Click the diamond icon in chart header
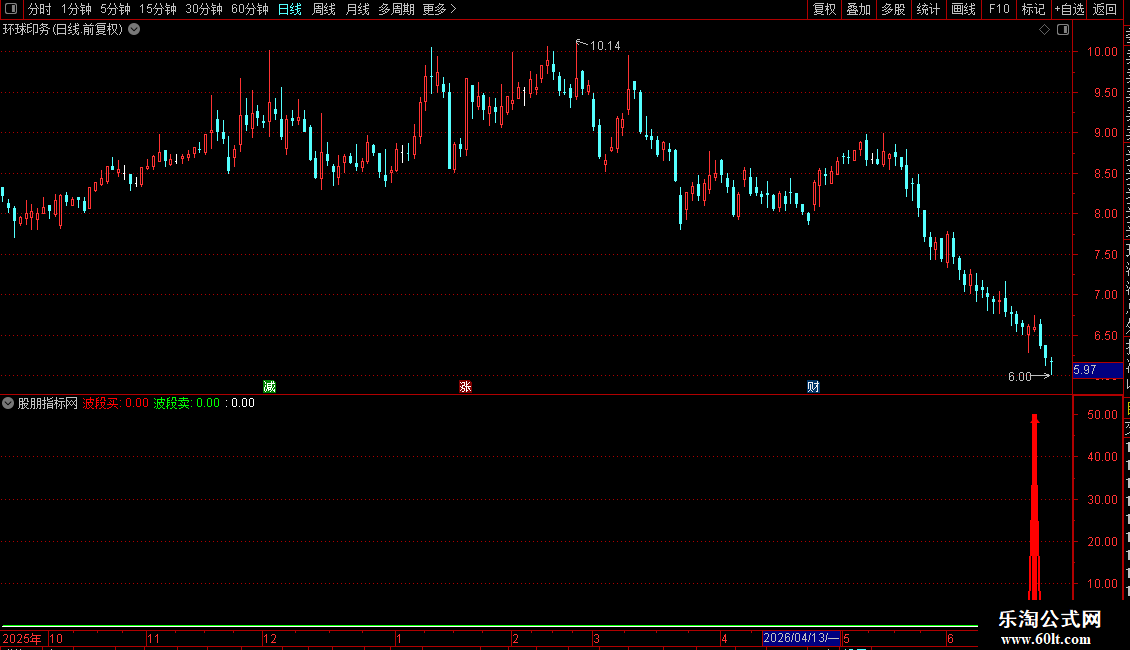The image size is (1130, 650). (x=1044, y=30)
